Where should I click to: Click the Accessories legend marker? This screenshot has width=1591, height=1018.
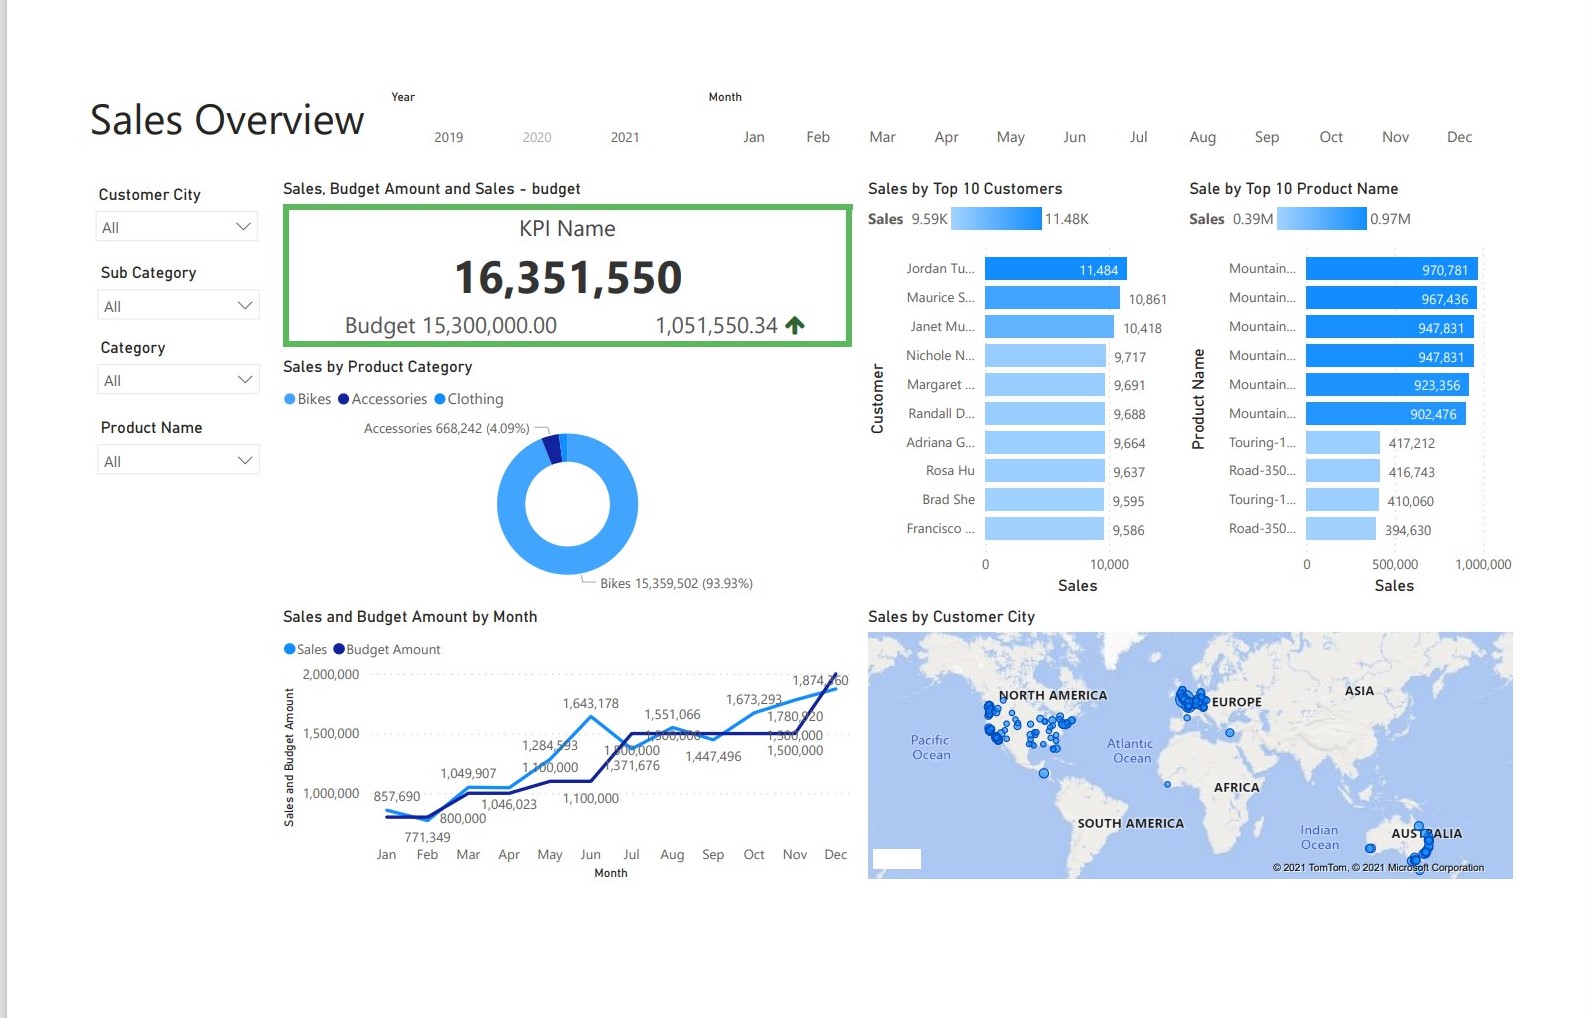(344, 399)
